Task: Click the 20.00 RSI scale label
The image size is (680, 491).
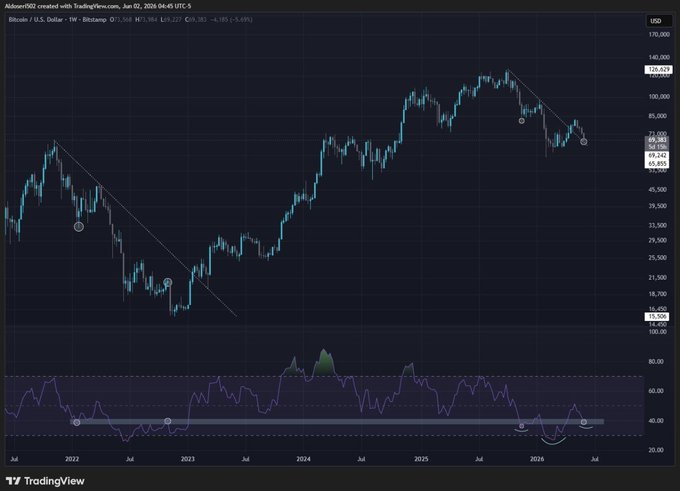Action: pyautogui.click(x=656, y=450)
